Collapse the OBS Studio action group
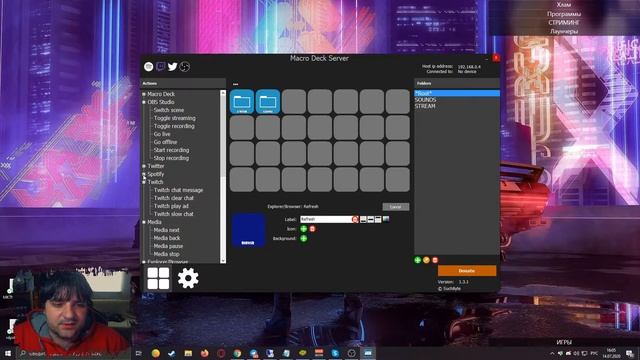This screenshot has width=640, height=360. [144, 102]
